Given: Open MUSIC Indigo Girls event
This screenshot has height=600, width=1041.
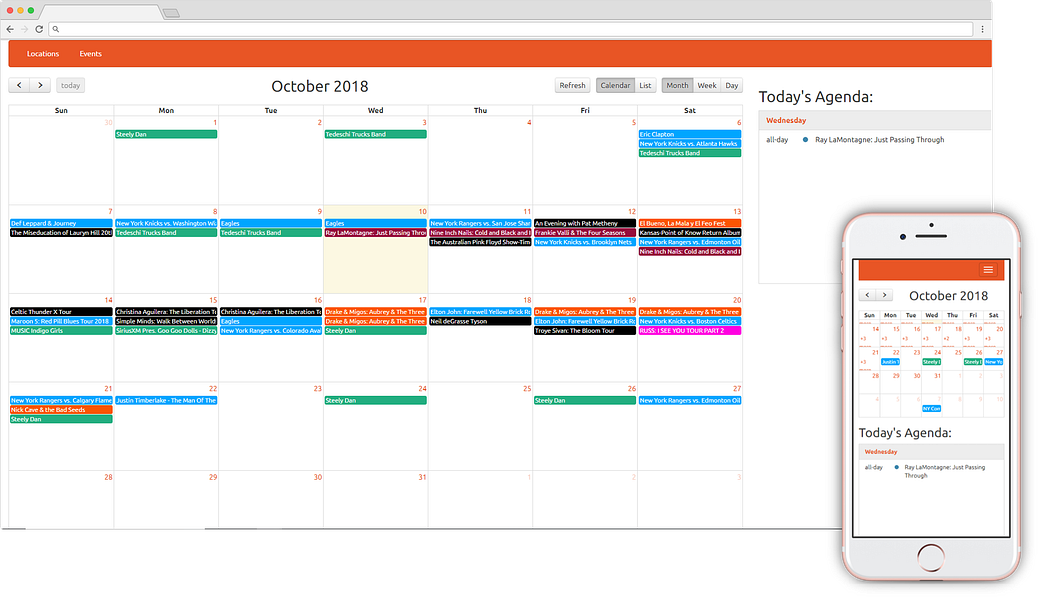Looking at the screenshot, I should click(61, 330).
